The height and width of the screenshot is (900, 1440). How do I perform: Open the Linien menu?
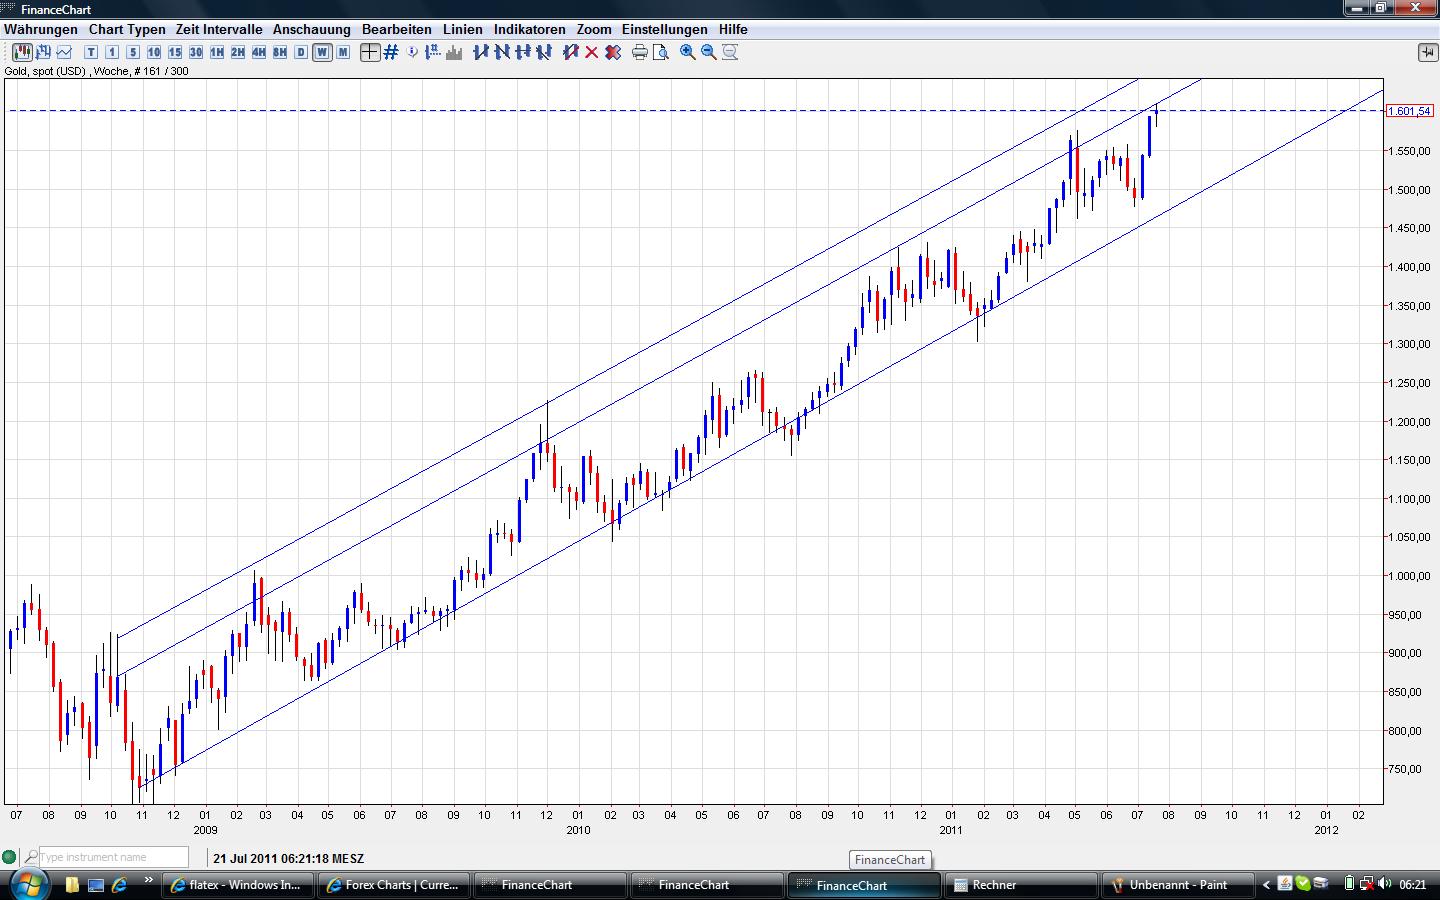(x=462, y=29)
